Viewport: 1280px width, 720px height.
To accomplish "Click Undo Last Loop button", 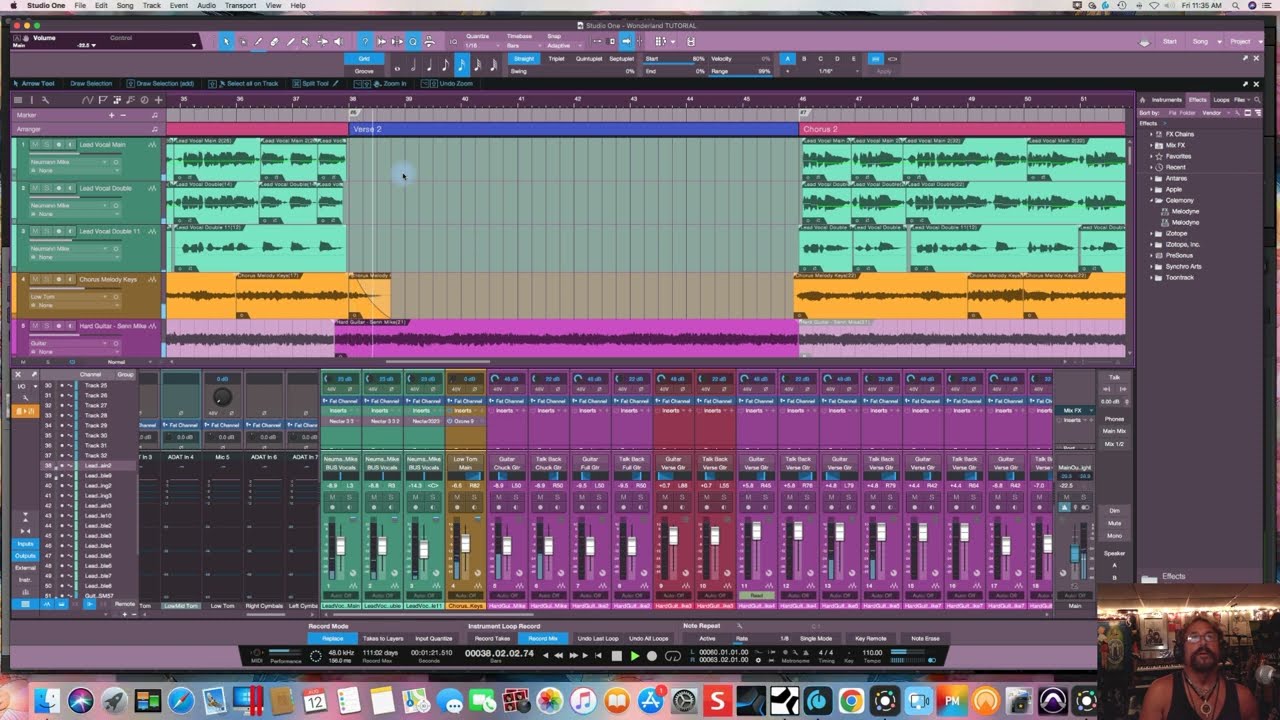I will tap(598, 638).
